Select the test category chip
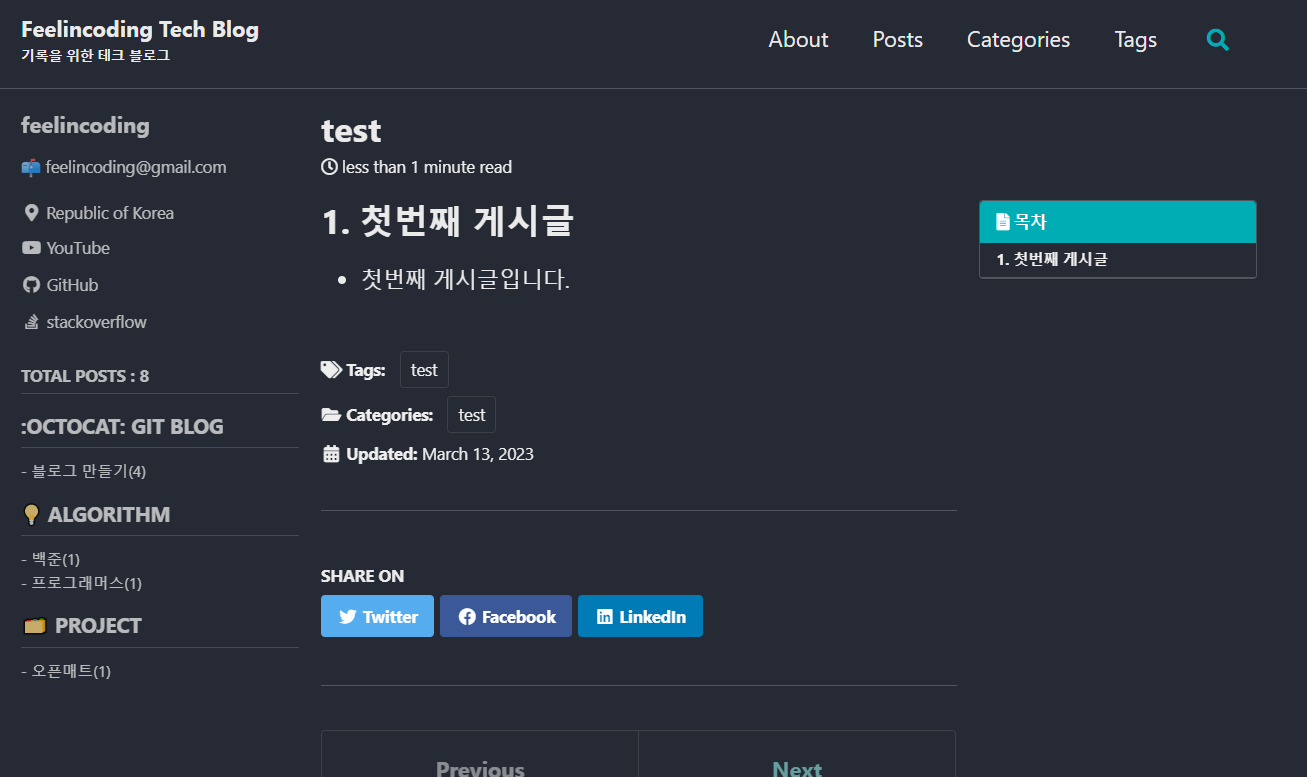Screen dimensions: 1307x777 pyautogui.click(x=471, y=415)
